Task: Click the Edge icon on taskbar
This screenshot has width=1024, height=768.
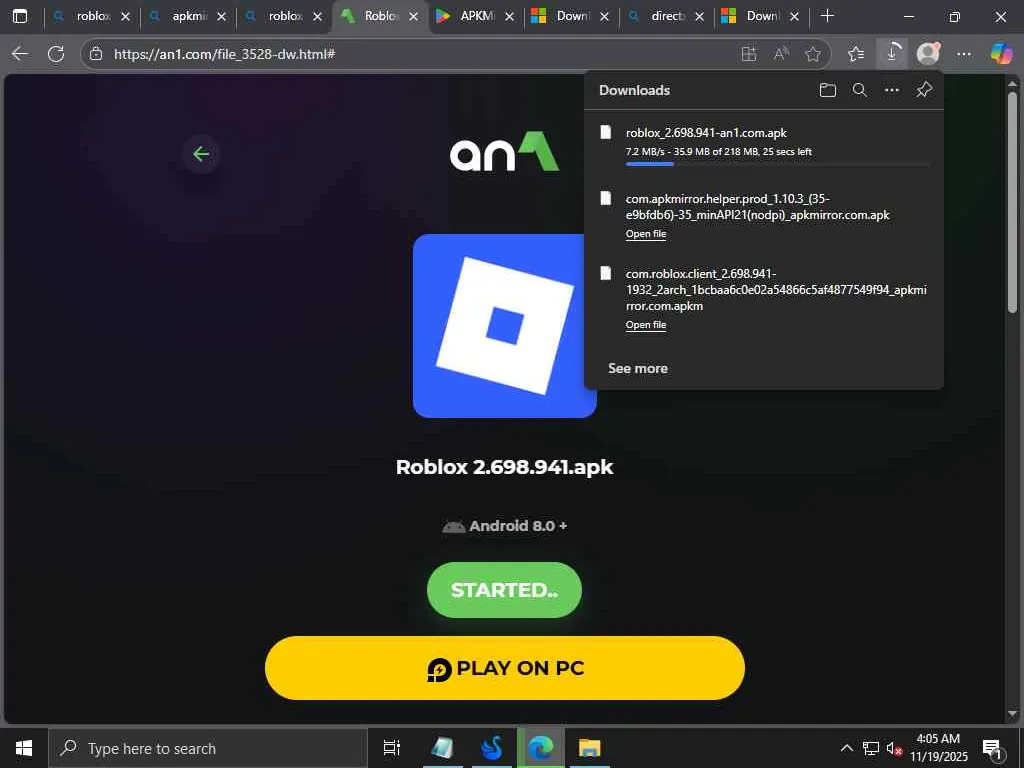Action: tap(541, 748)
